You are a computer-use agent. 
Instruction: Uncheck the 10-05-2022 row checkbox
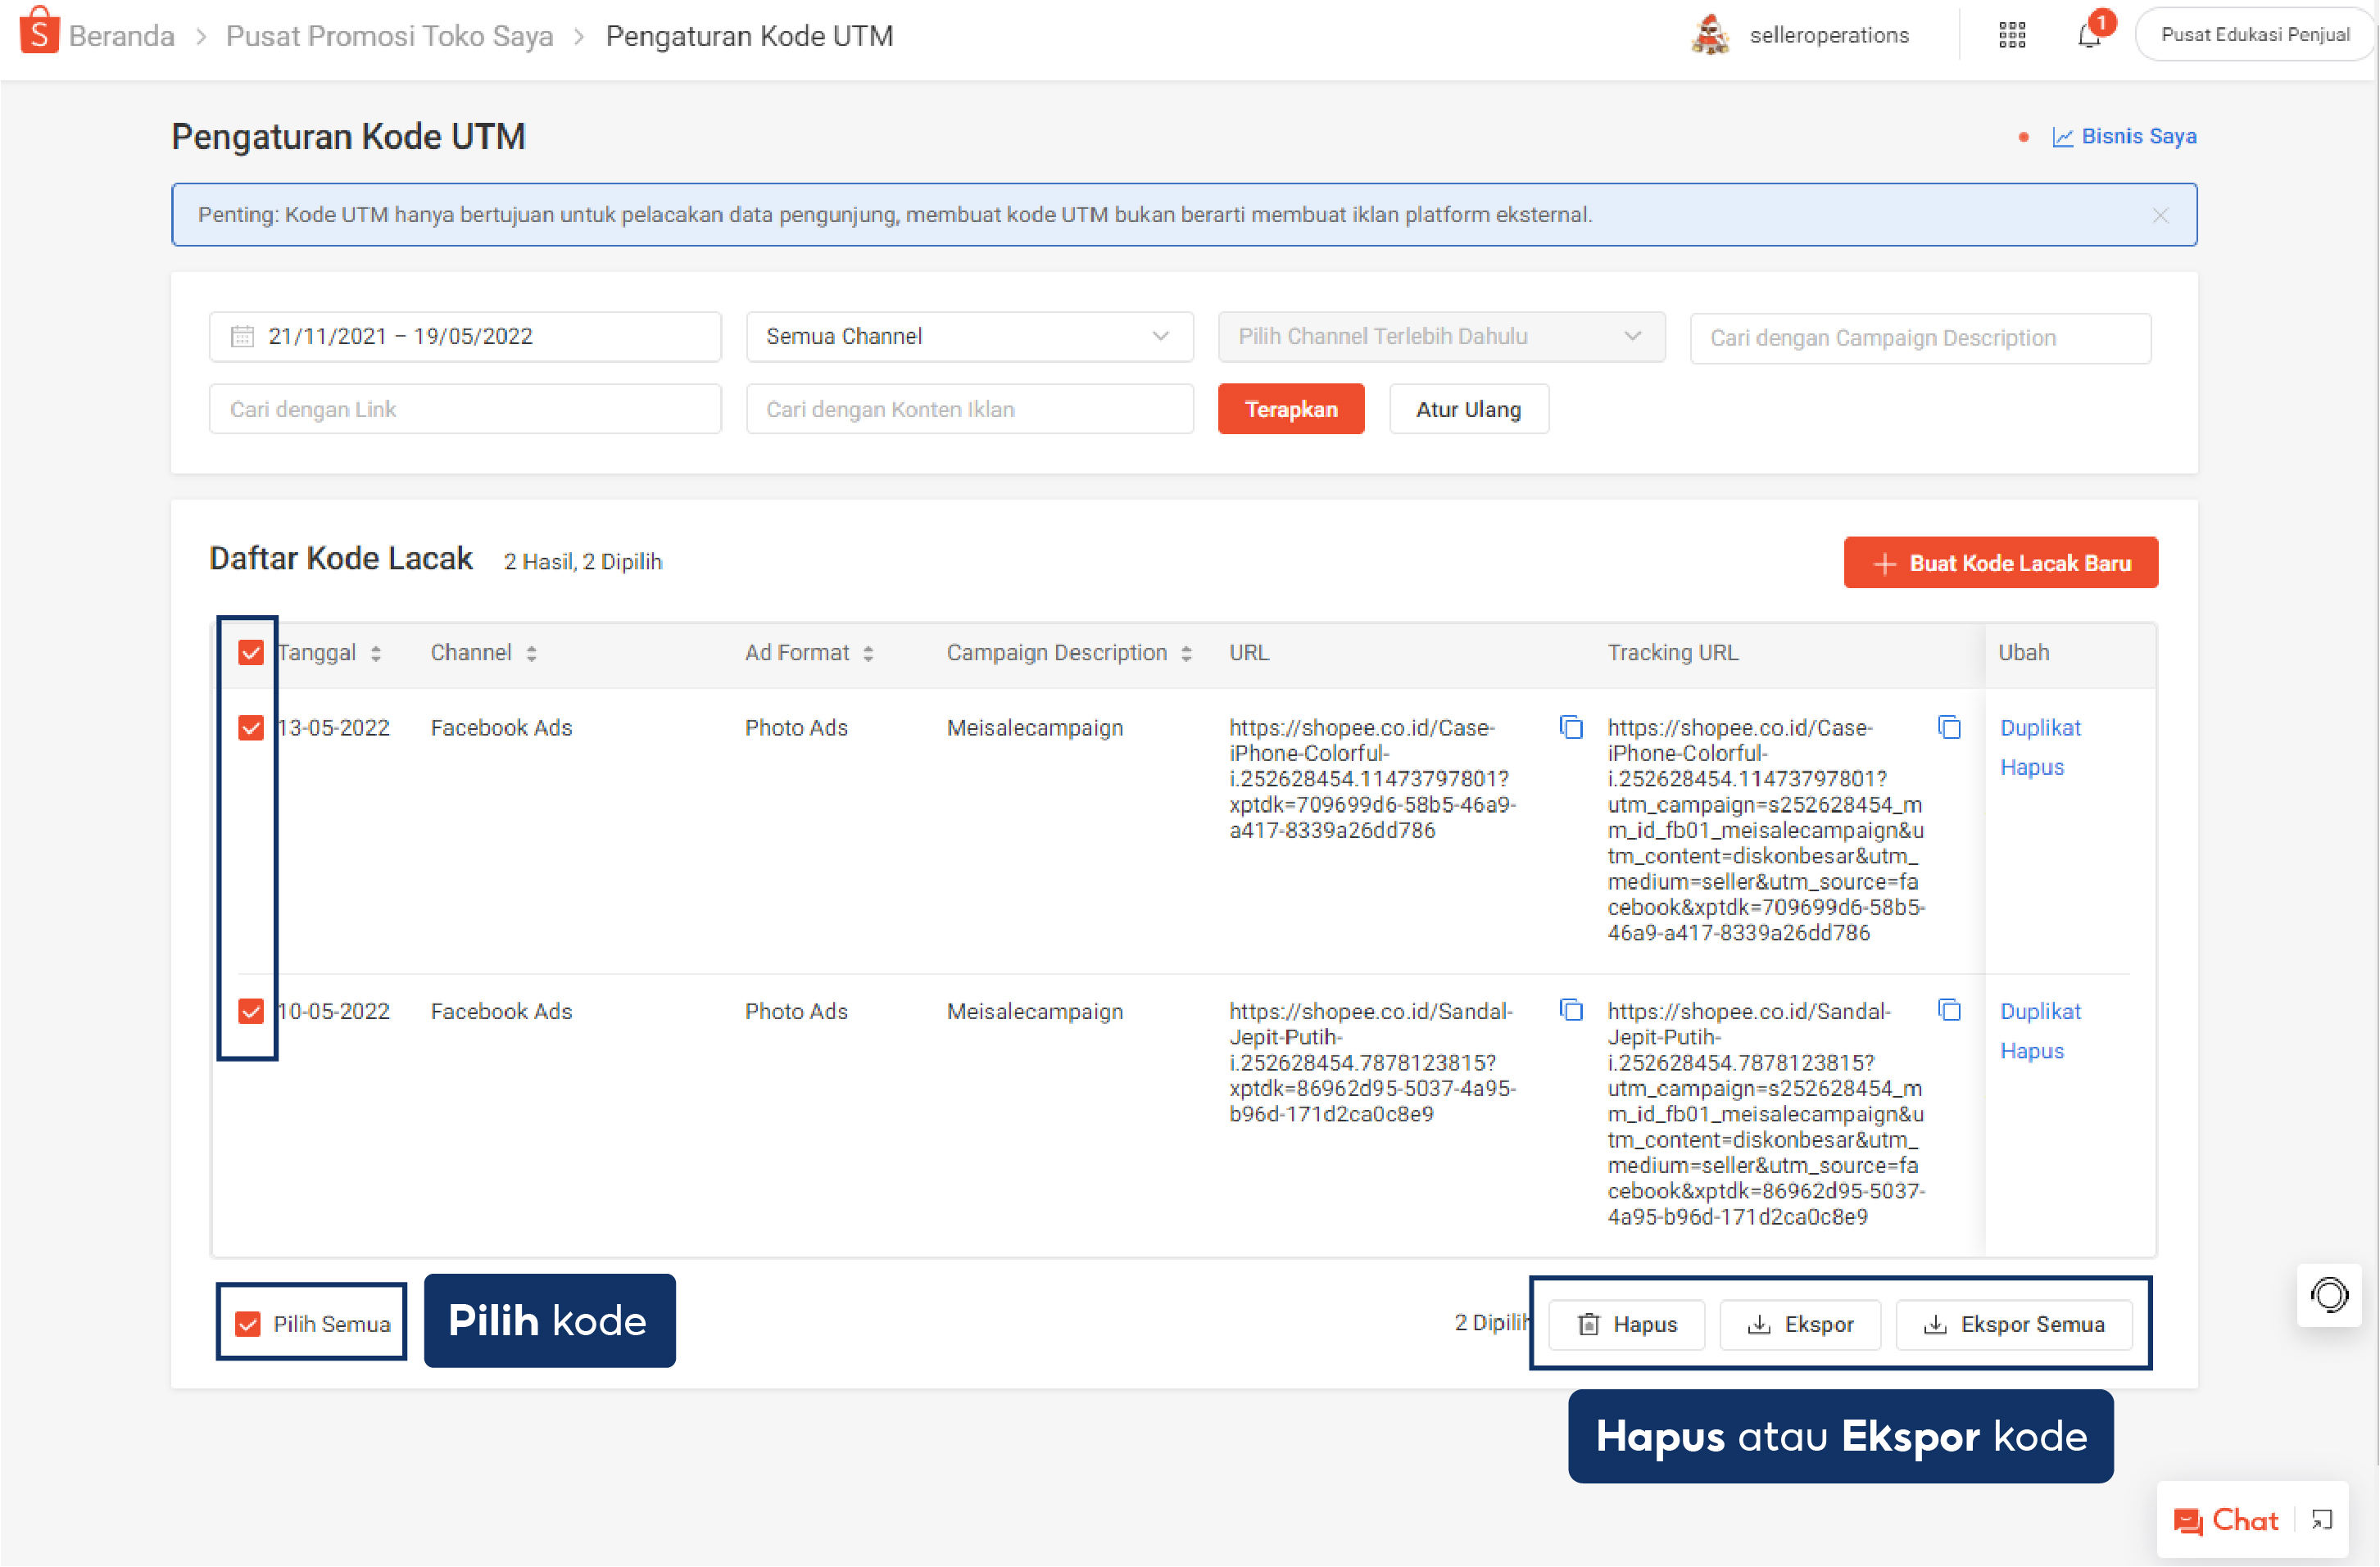click(x=251, y=1011)
